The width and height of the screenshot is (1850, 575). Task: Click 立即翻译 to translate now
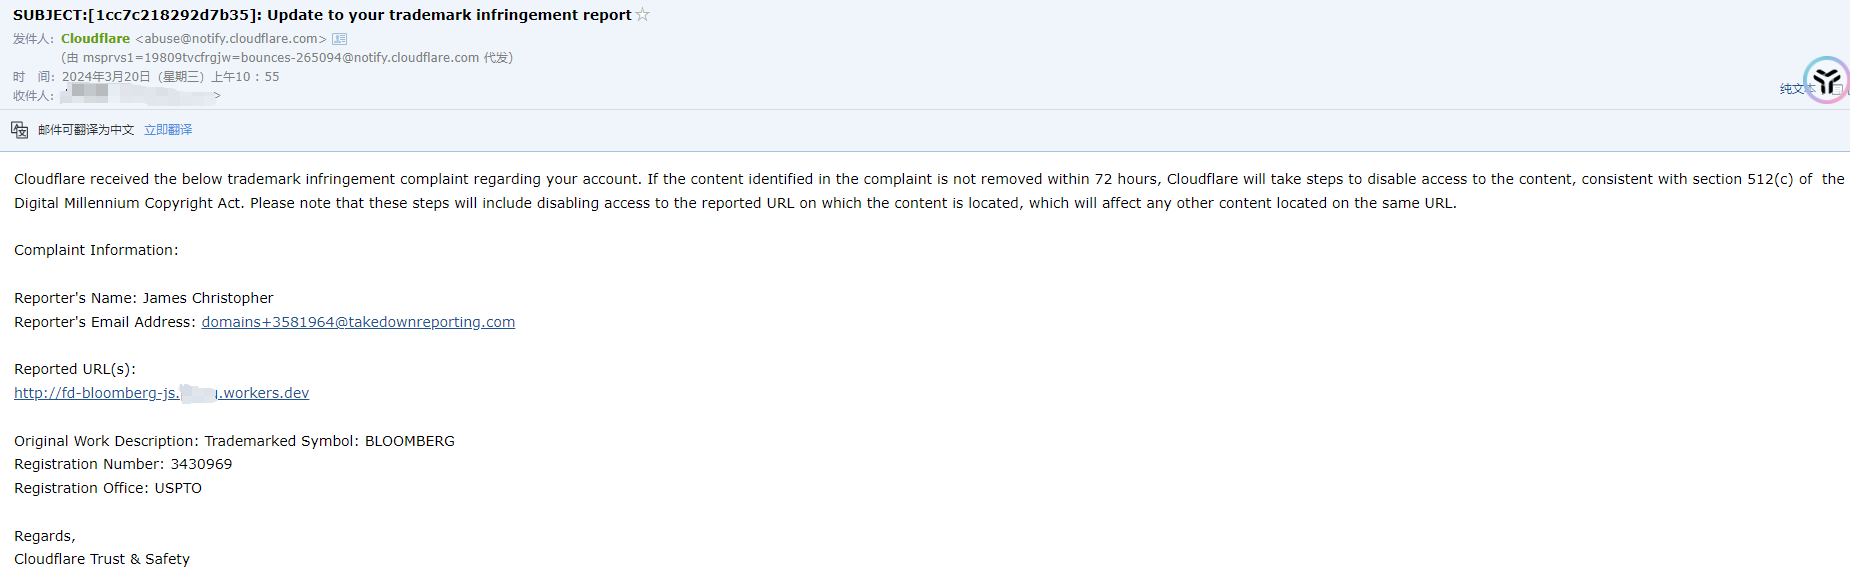pos(168,130)
